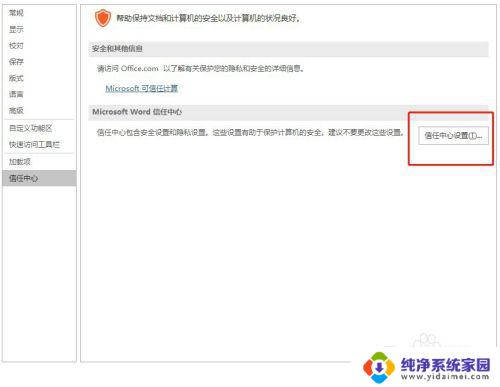500x387 pixels.
Task: Open the 保存 options category
Action: tap(16, 62)
